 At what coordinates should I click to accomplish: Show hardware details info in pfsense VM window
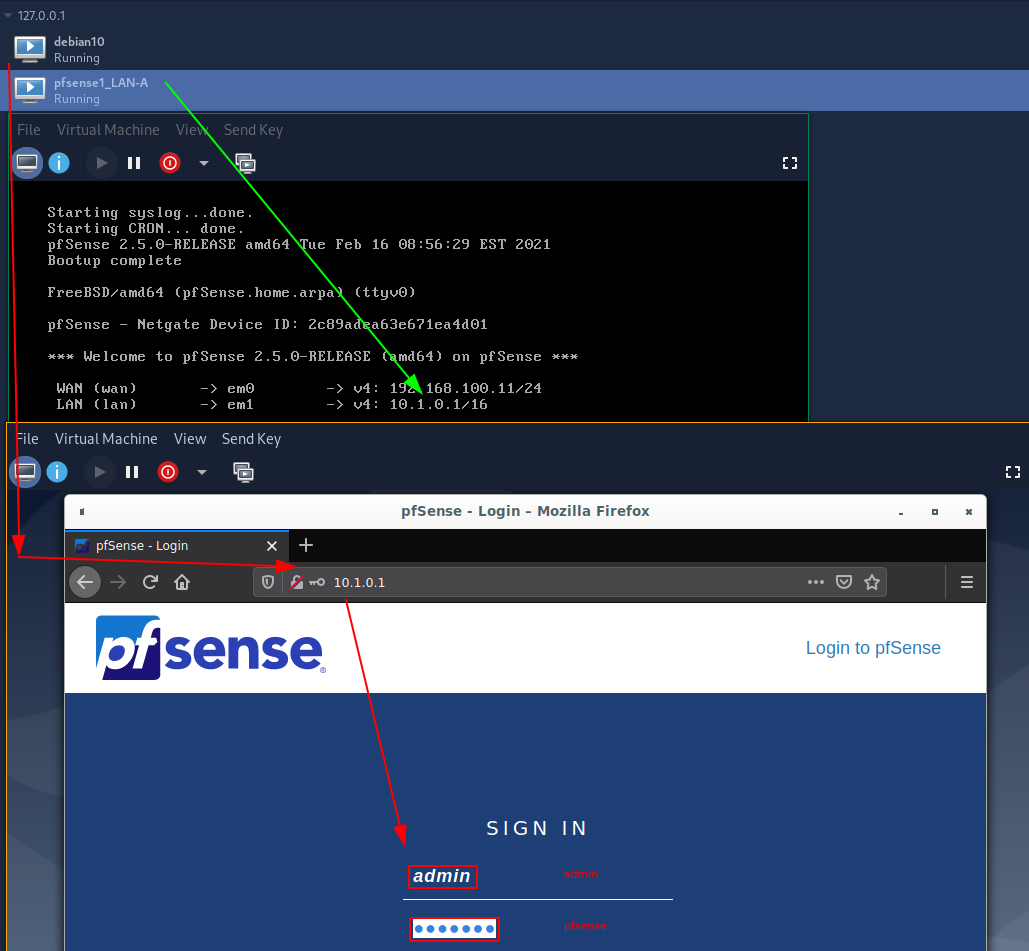pyautogui.click(x=59, y=163)
